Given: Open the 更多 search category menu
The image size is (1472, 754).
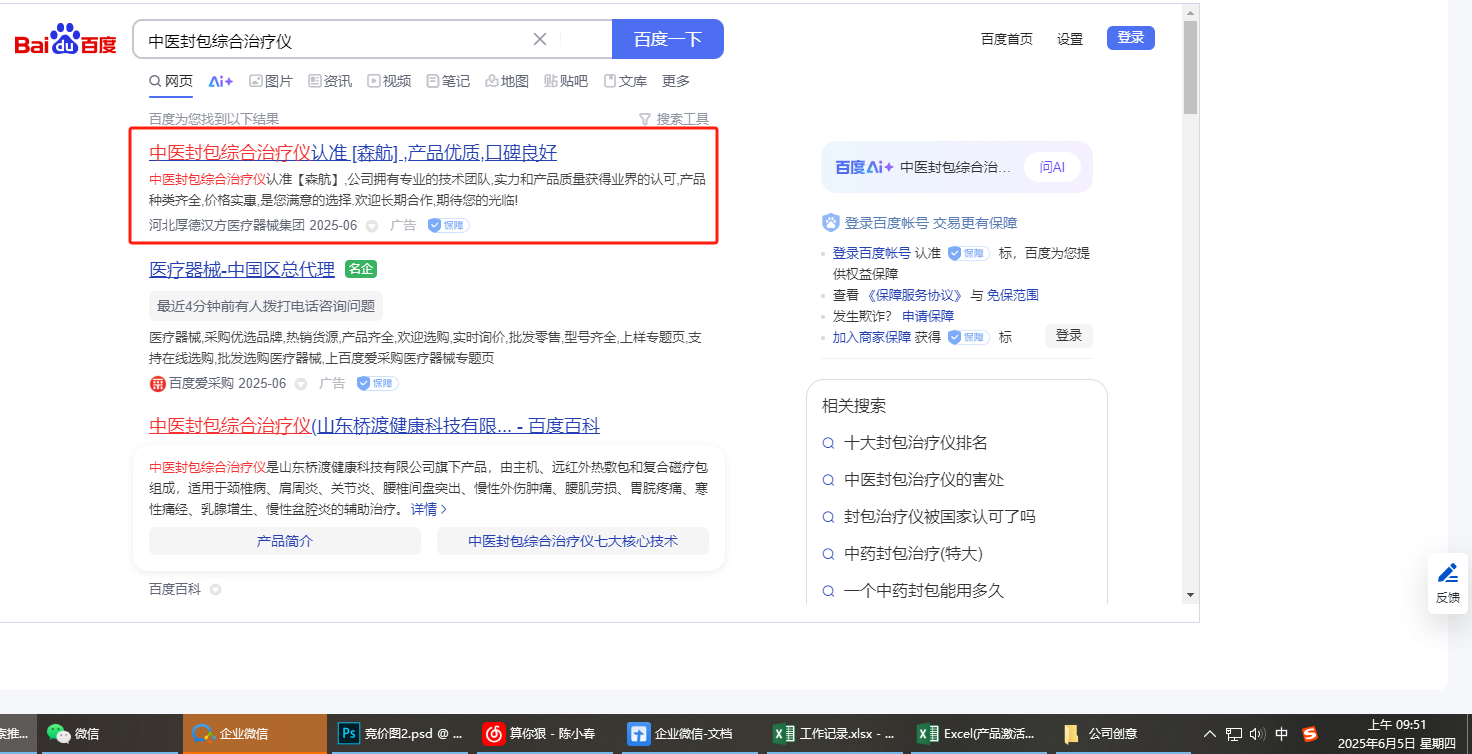Looking at the screenshot, I should [x=676, y=81].
